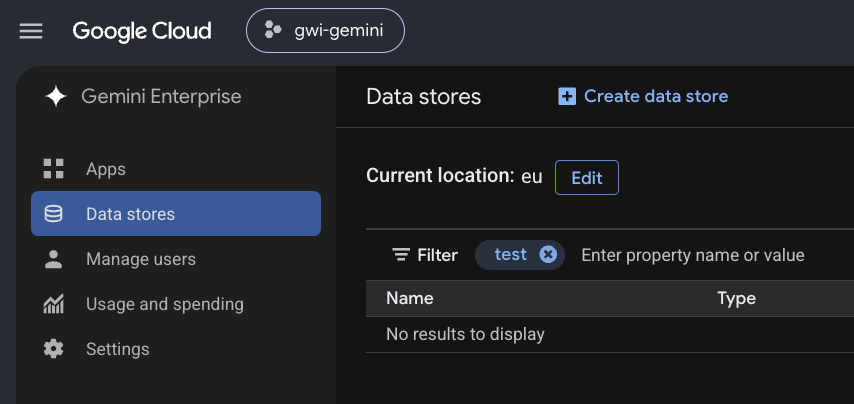Edit the current location
Screen dimensions: 854x404
(587, 177)
